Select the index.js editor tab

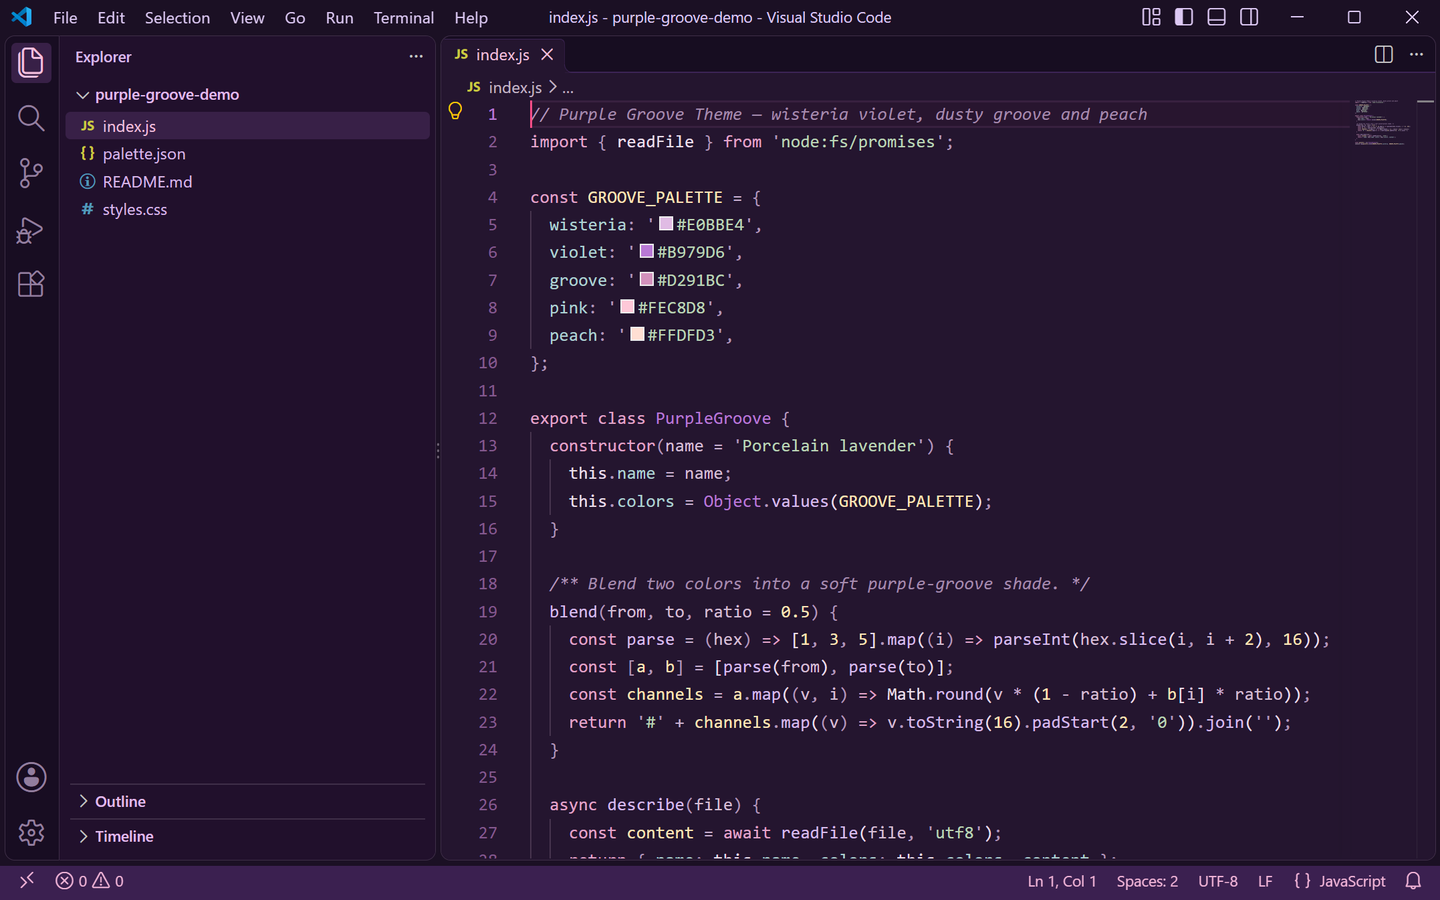[504, 55]
